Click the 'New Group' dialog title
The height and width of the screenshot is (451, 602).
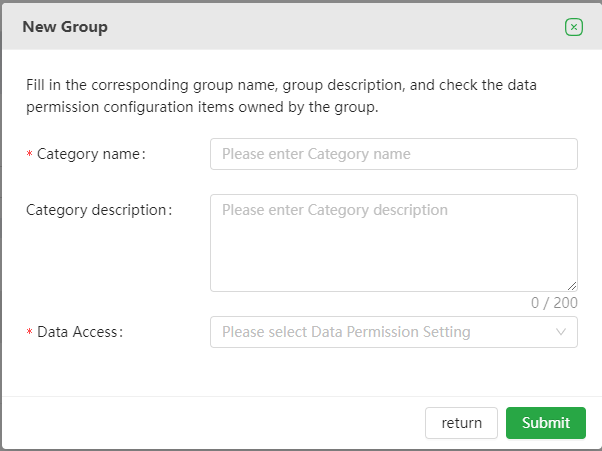[x=65, y=27]
